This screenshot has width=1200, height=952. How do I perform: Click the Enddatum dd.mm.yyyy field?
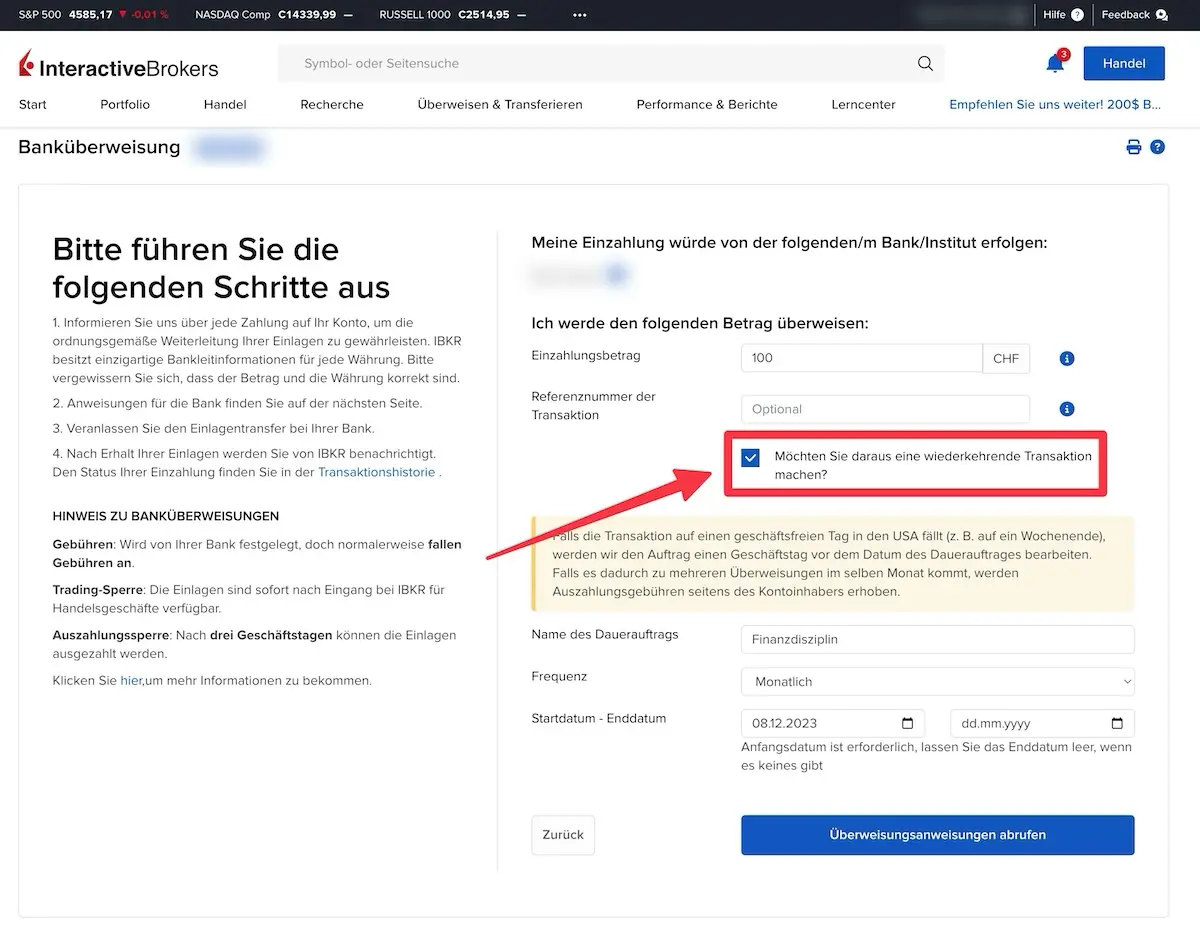(1042, 723)
